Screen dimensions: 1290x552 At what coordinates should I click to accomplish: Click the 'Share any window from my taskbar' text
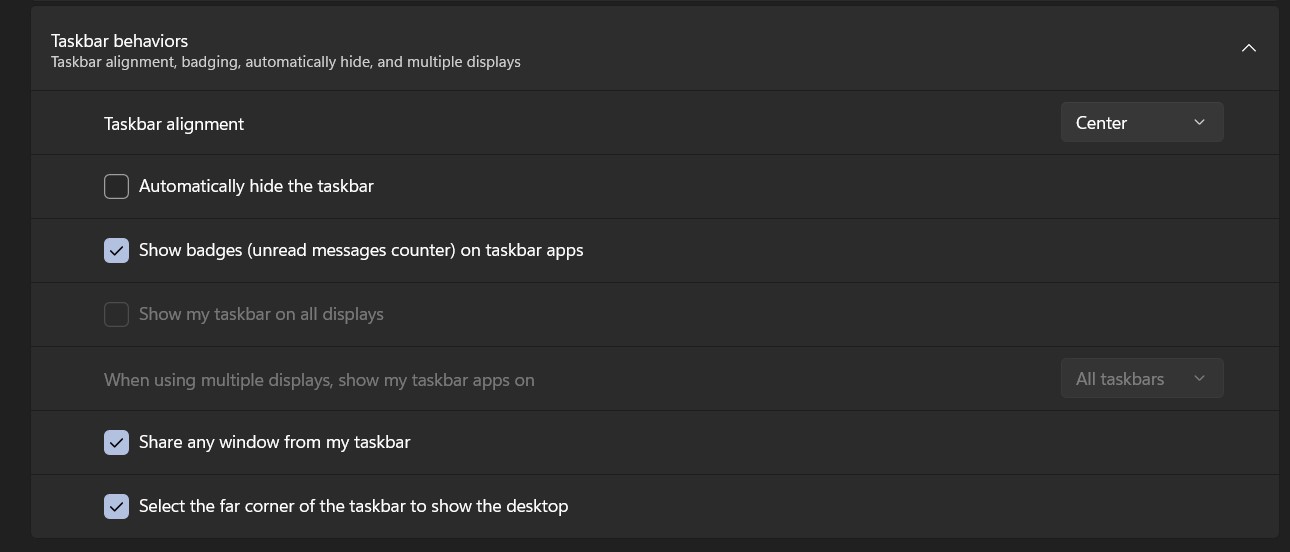click(x=274, y=442)
